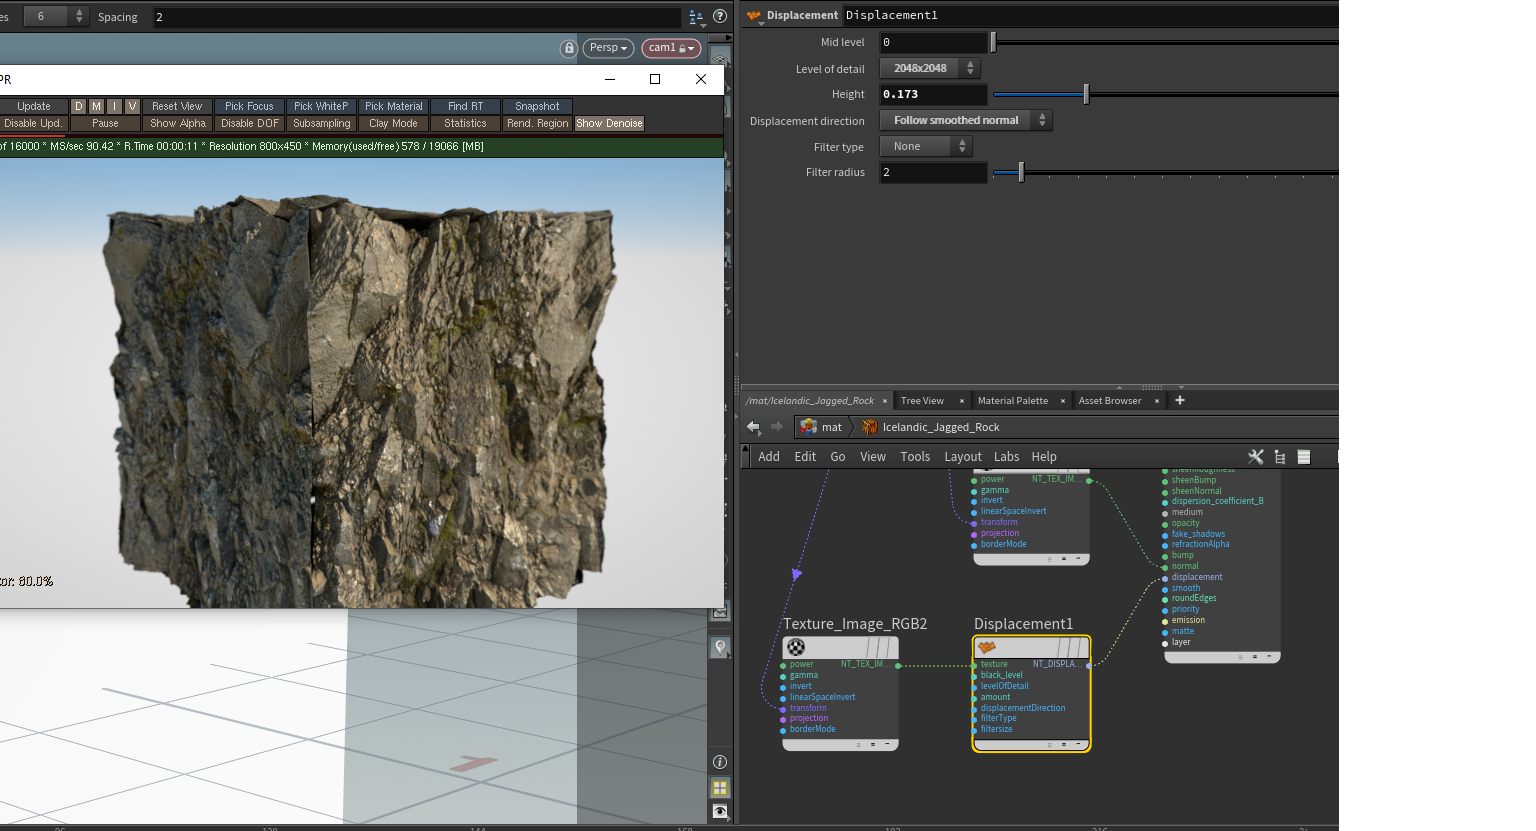Click the Height slider handle
This screenshot has height=831, width=1536.
pos(1086,94)
